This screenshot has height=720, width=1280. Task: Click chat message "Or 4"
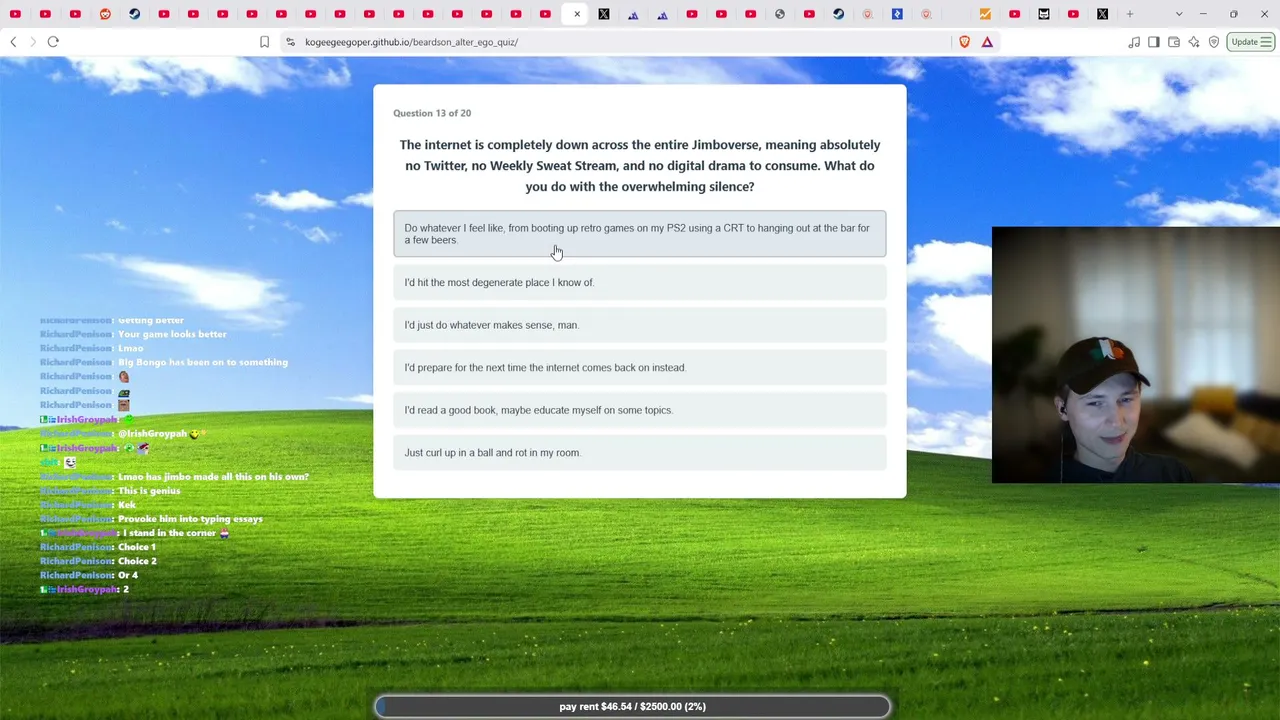click(x=128, y=575)
